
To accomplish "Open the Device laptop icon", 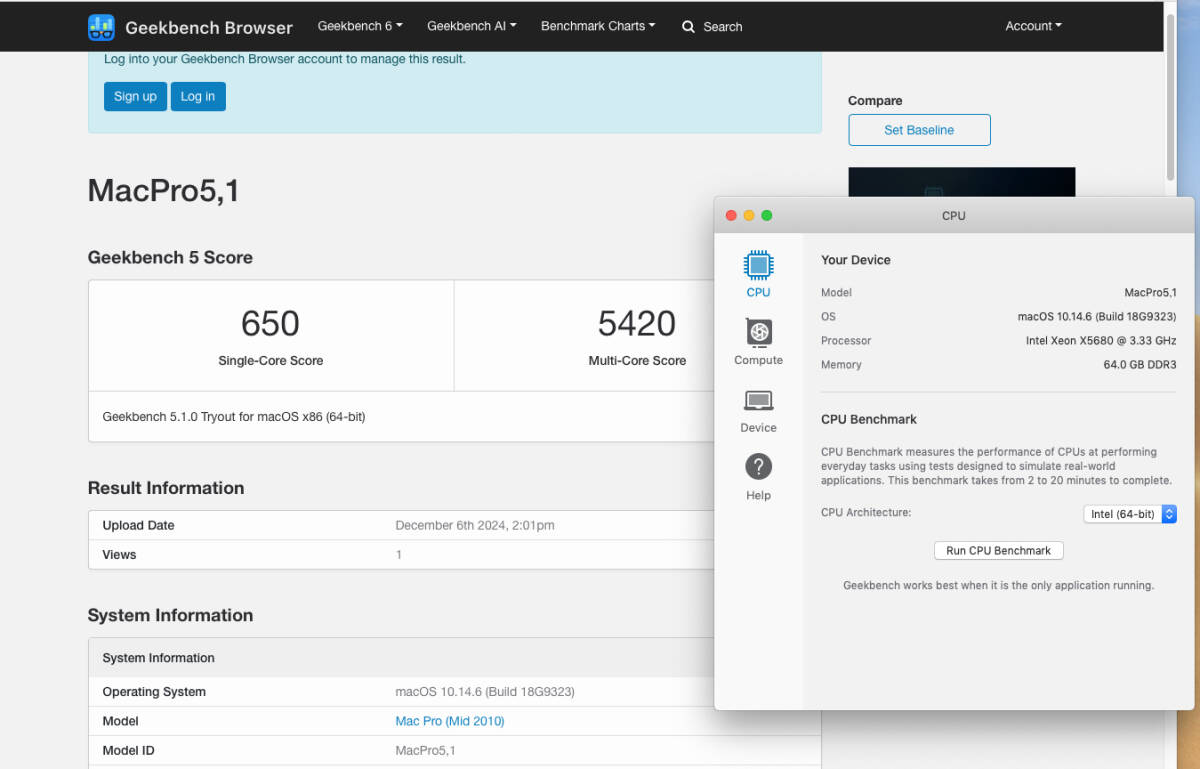I will pyautogui.click(x=758, y=401).
